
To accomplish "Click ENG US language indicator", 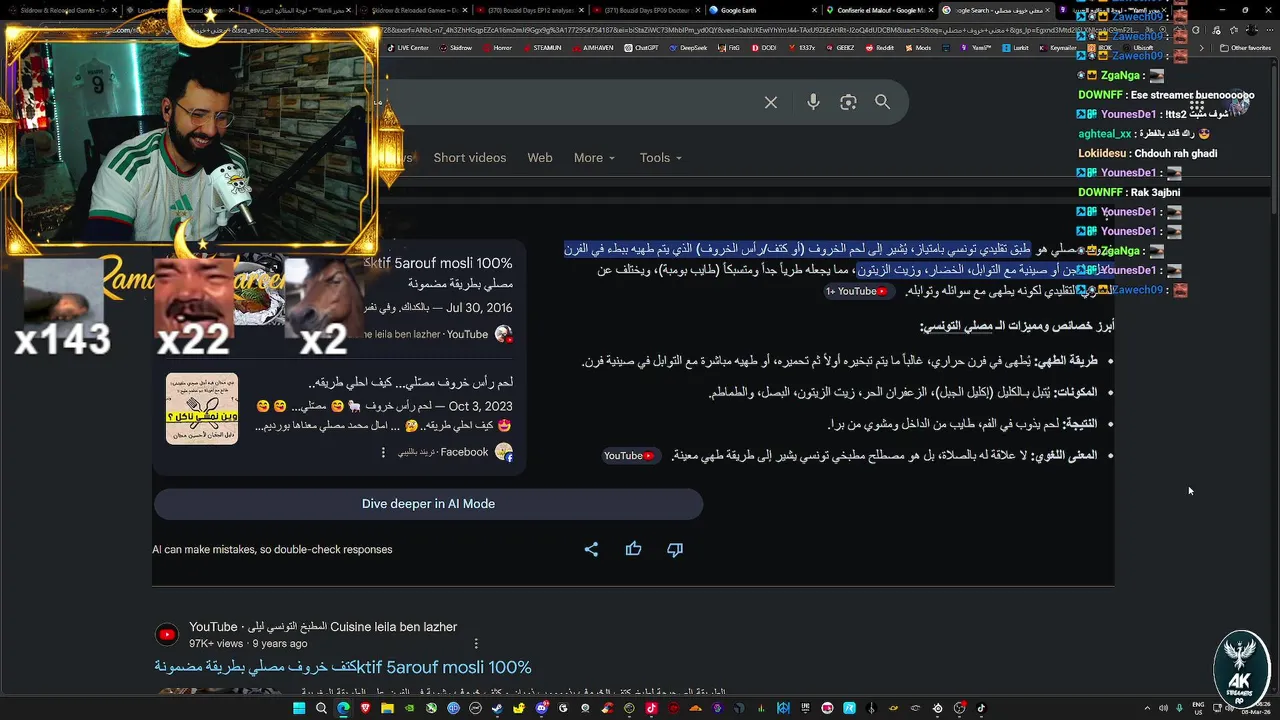I will click(1197, 708).
